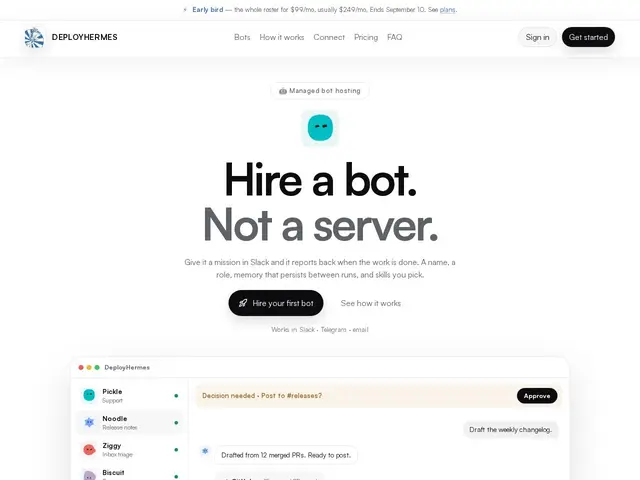Select the Noodle Release notes bot row
The height and width of the screenshot is (480, 640).
[130, 422]
